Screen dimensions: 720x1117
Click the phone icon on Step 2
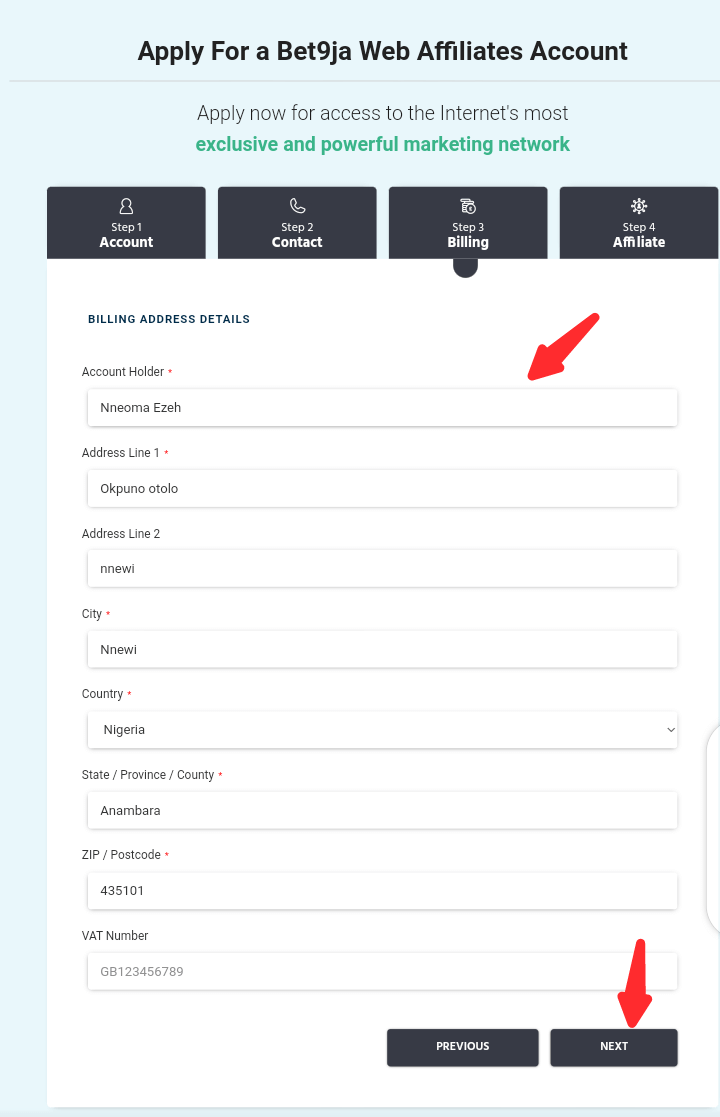tap(297, 206)
